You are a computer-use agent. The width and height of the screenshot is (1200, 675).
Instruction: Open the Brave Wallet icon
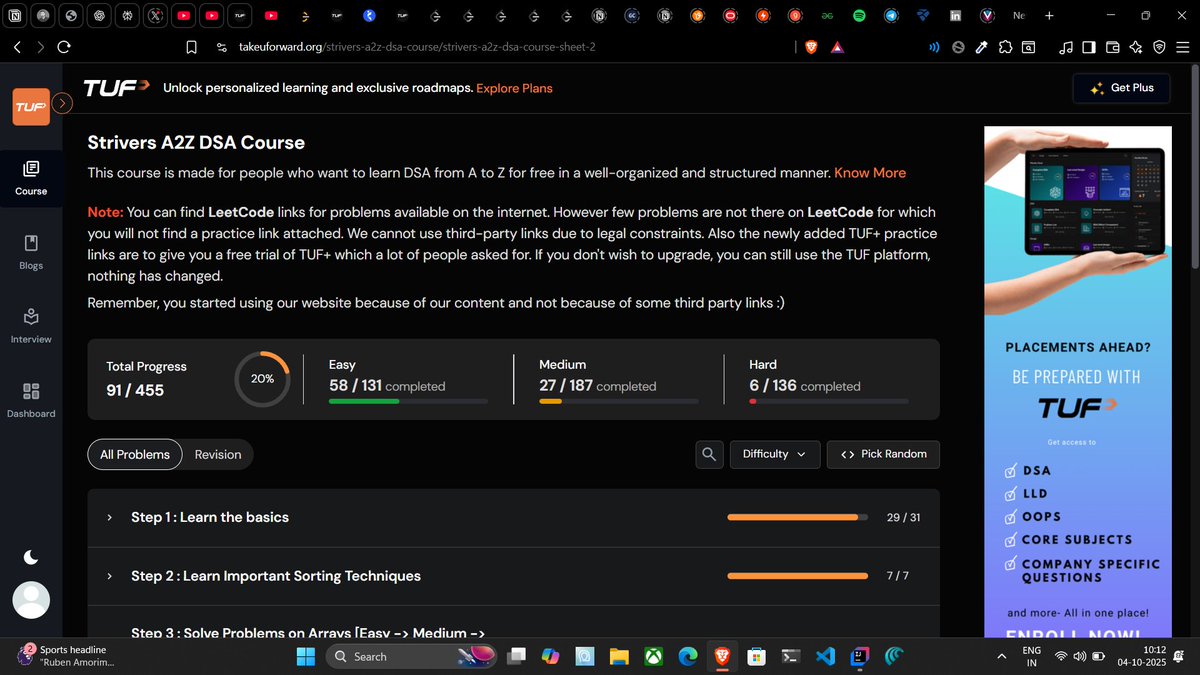(1112, 47)
